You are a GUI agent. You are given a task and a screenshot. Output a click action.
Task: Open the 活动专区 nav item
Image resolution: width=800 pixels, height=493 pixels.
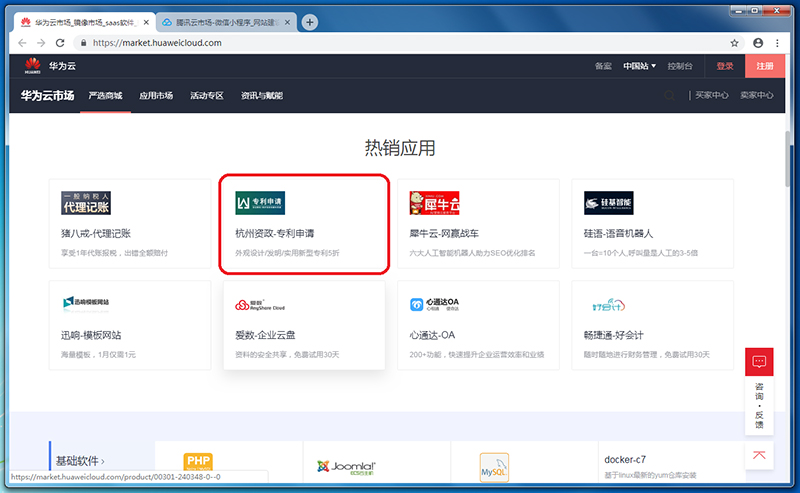207,95
